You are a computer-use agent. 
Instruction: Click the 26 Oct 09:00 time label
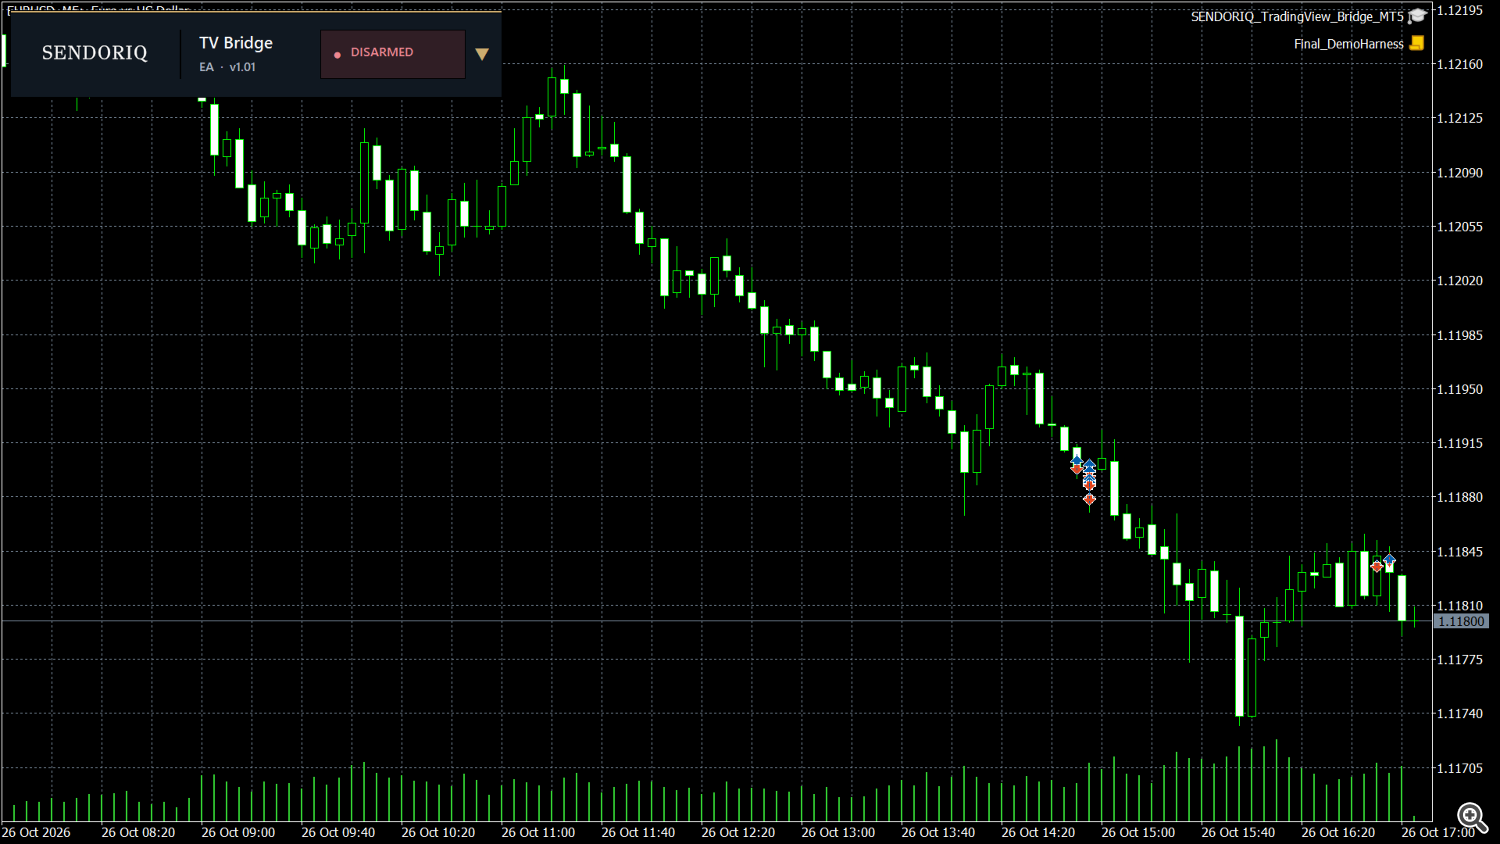tap(238, 832)
